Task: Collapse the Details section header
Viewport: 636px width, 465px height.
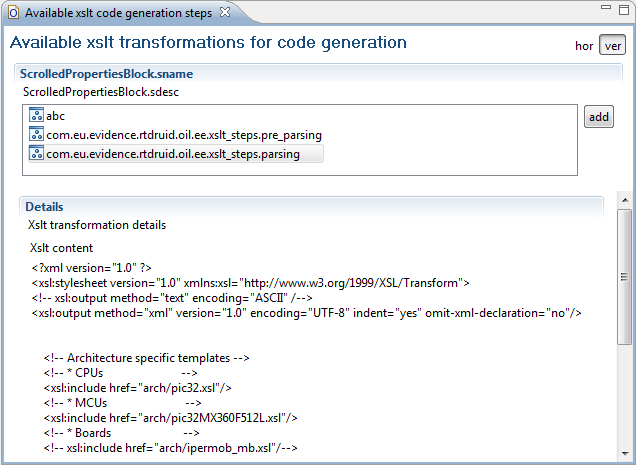Action: [x=44, y=207]
